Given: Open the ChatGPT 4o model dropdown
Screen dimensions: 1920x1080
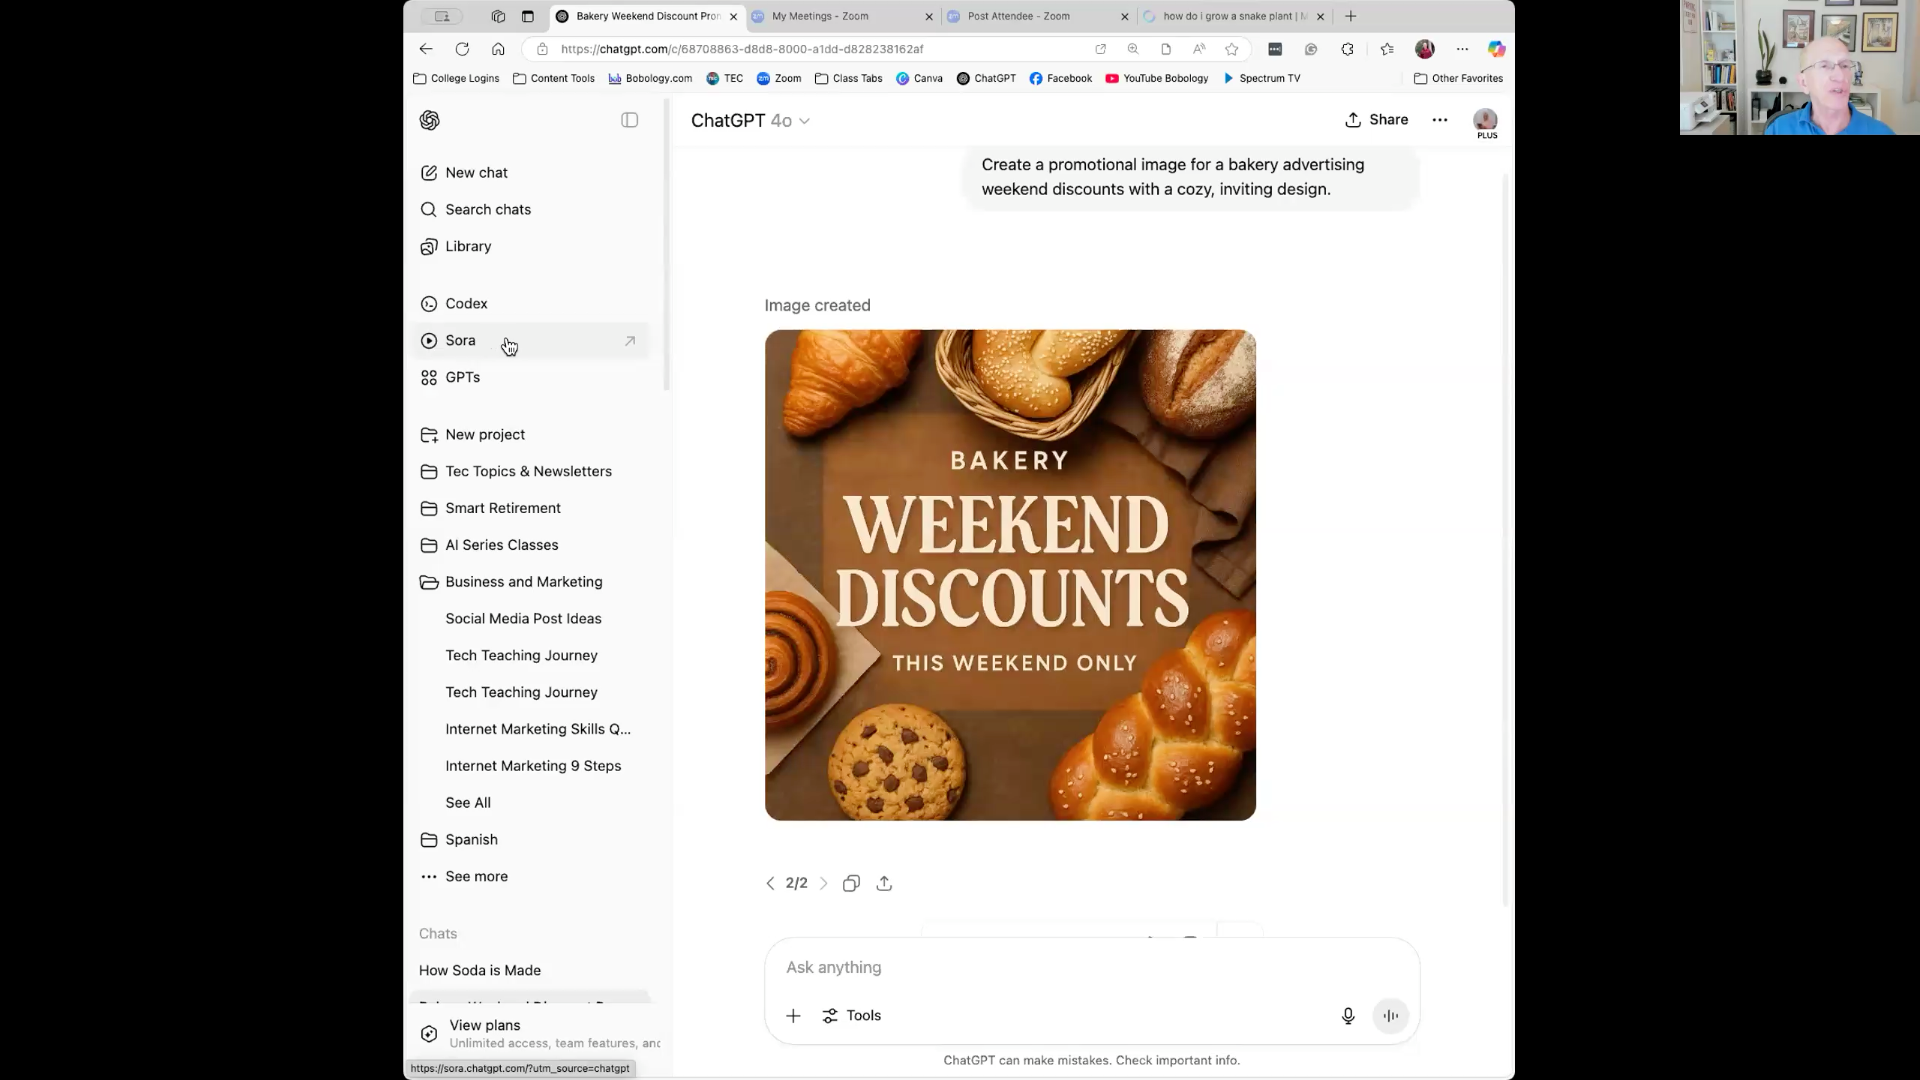Looking at the screenshot, I should click(750, 120).
